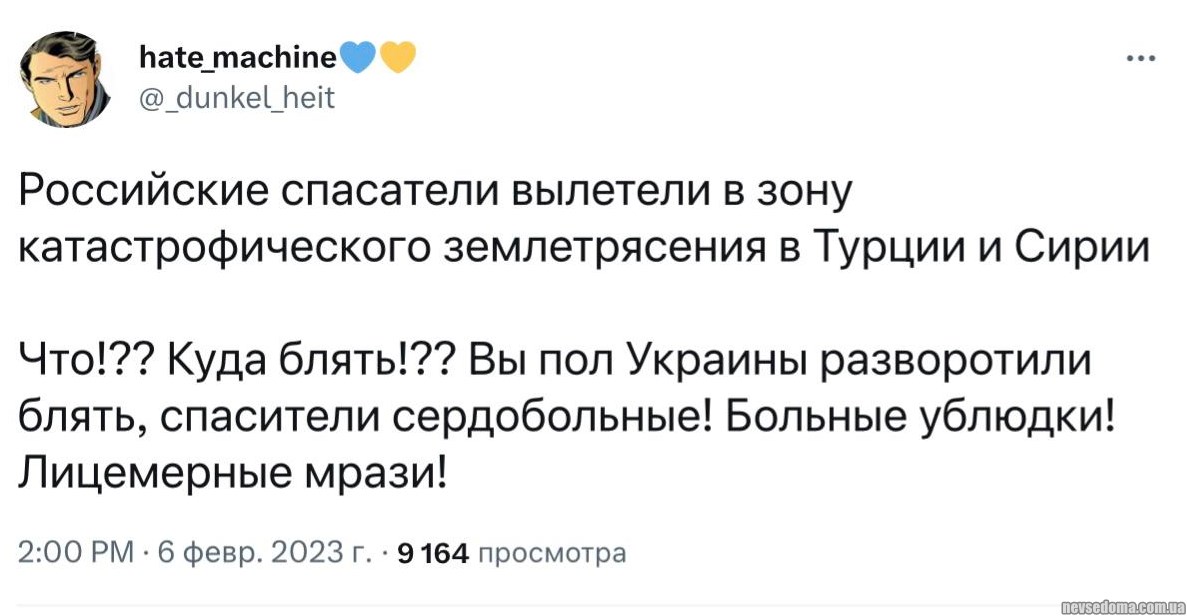Open the three-dot more options menu
This screenshot has height=616, width=1187.
1140,57
